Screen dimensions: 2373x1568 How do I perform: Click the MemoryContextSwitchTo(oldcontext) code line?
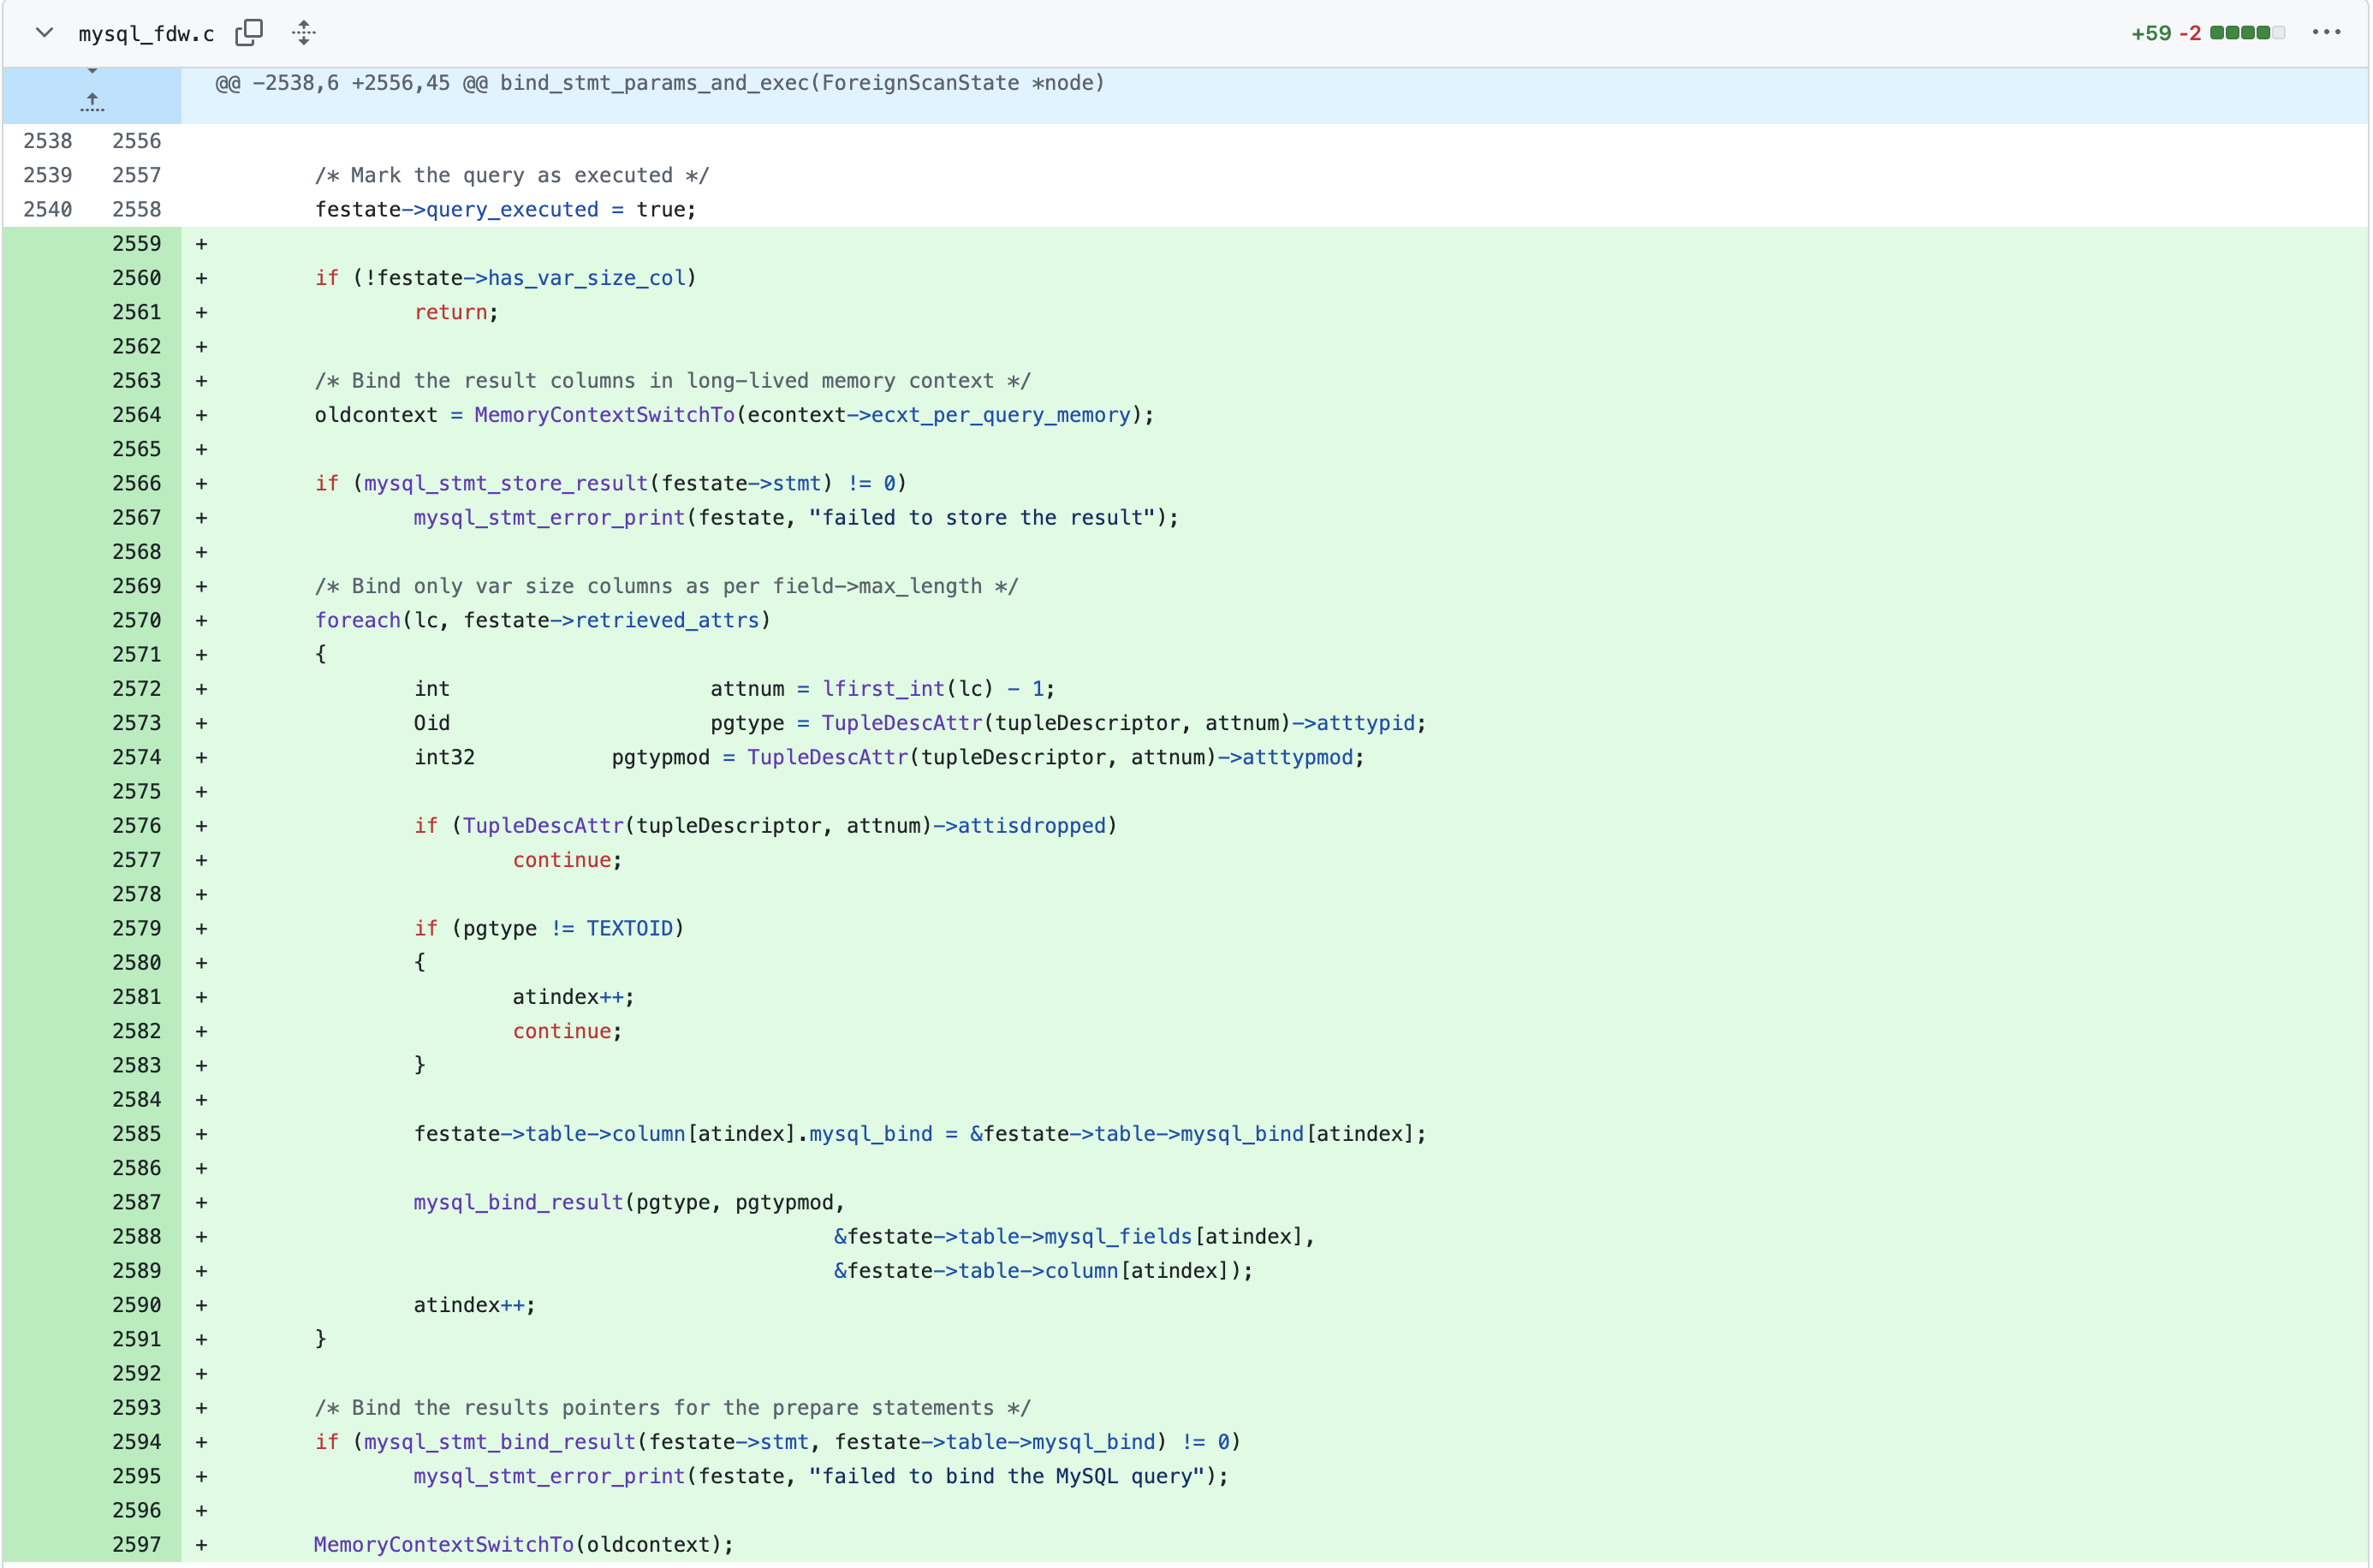tap(523, 1544)
